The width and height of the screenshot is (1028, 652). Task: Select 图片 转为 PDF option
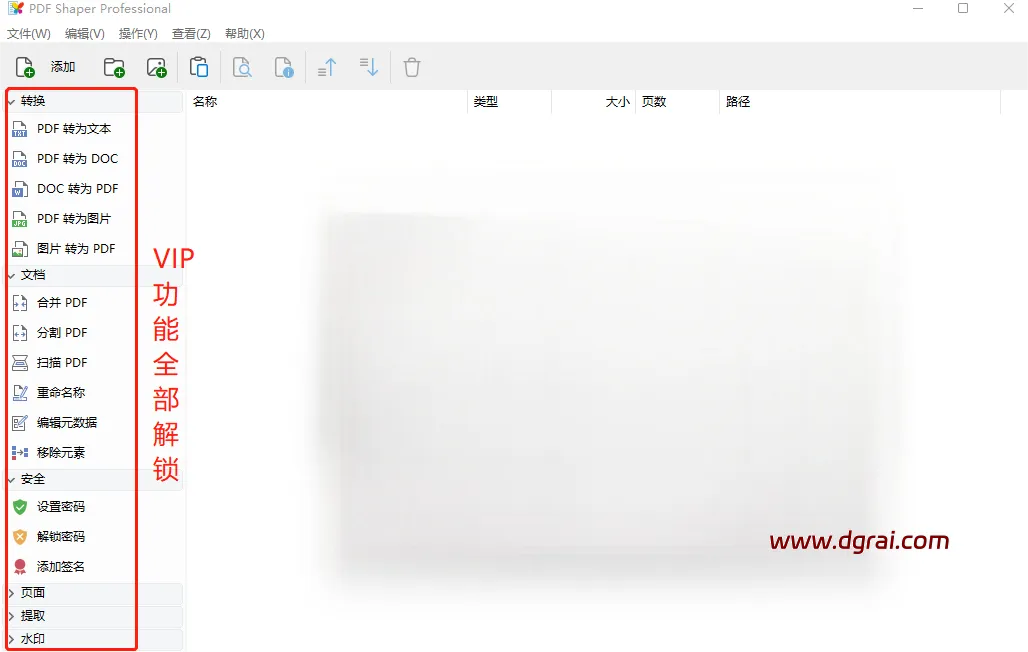pyautogui.click(x=76, y=249)
